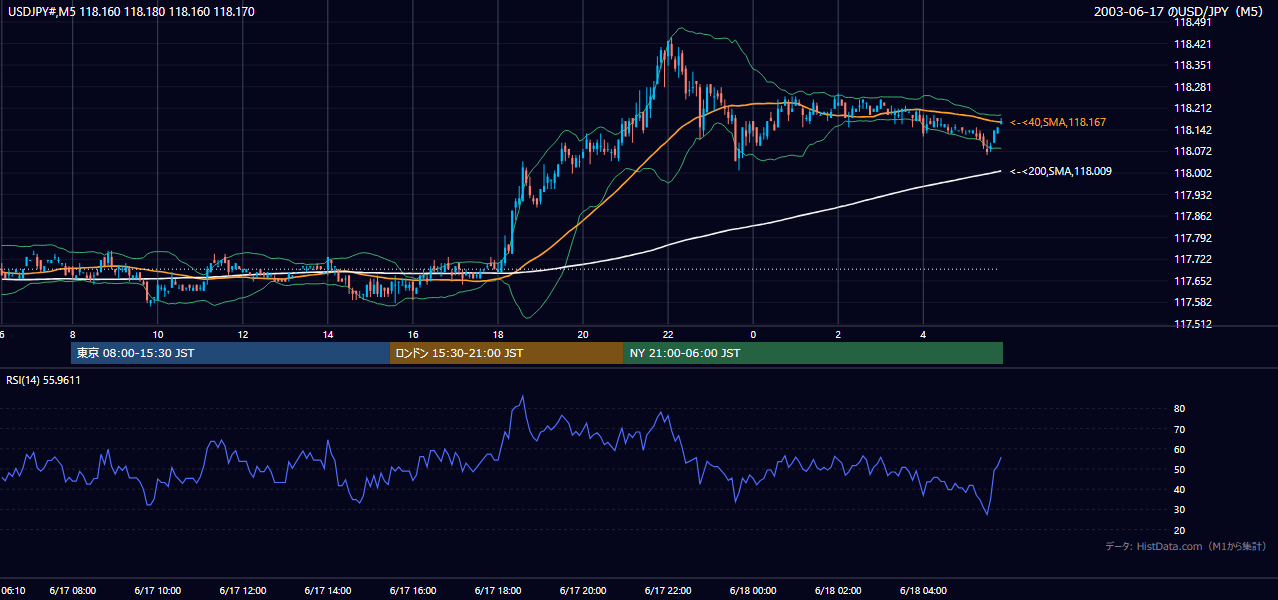The height and width of the screenshot is (600, 1278).
Task: Click RSI scale value 50
Action: (1180, 469)
